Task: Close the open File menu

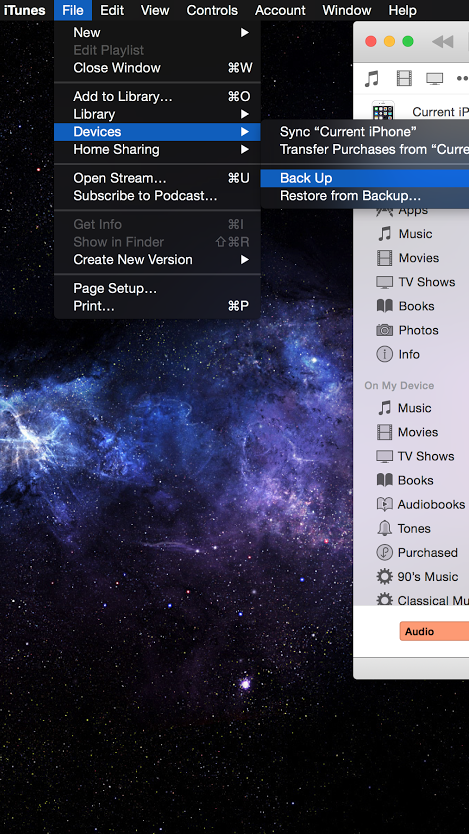Action: (x=73, y=10)
